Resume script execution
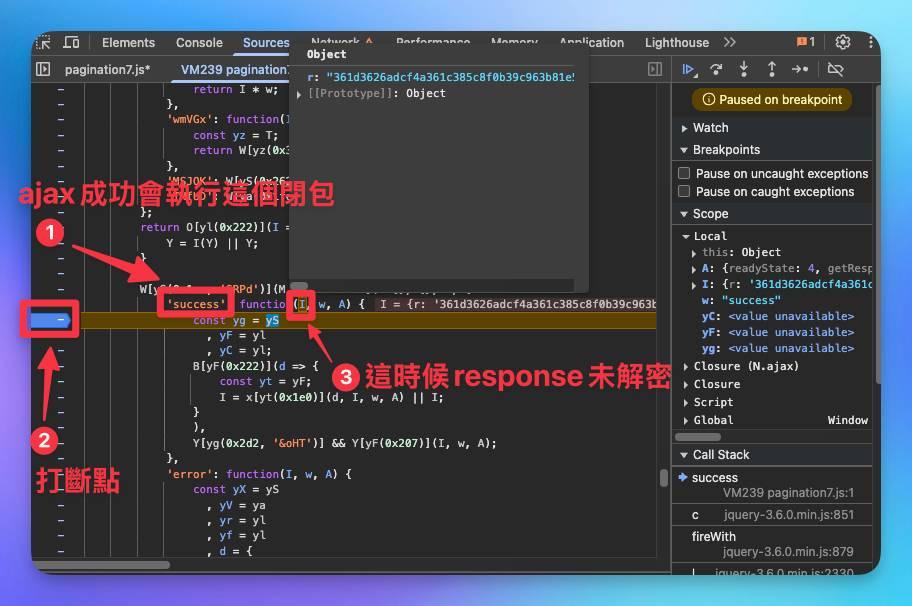This screenshot has height=606, width=912. pyautogui.click(x=688, y=69)
